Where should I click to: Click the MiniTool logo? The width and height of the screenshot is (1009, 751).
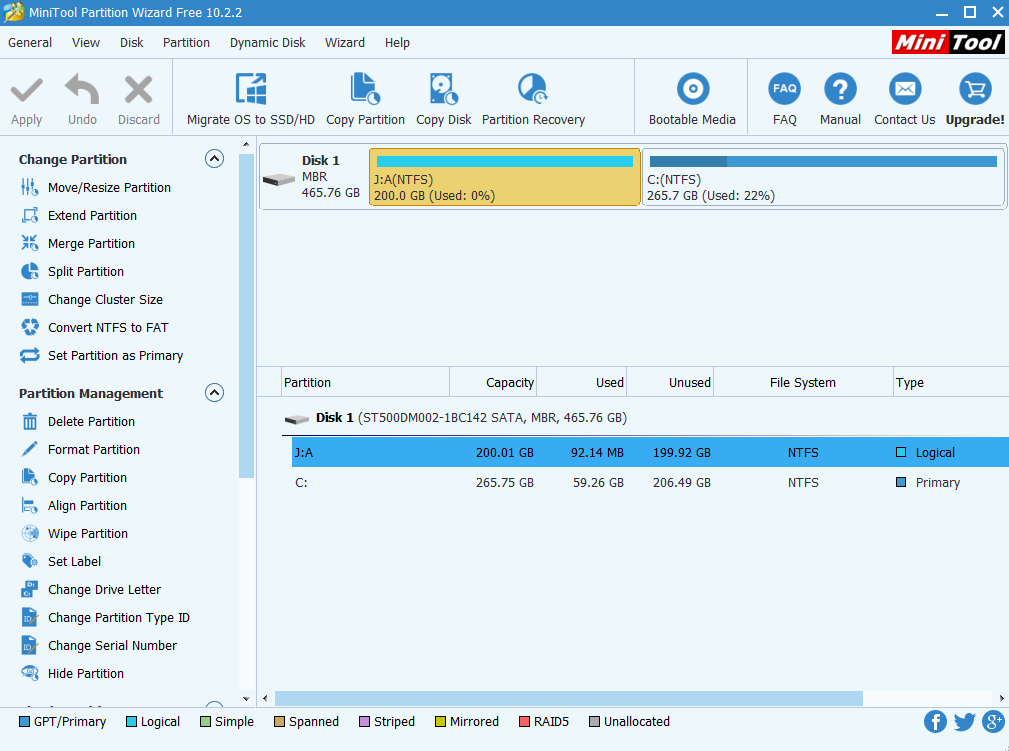pyautogui.click(x=948, y=42)
